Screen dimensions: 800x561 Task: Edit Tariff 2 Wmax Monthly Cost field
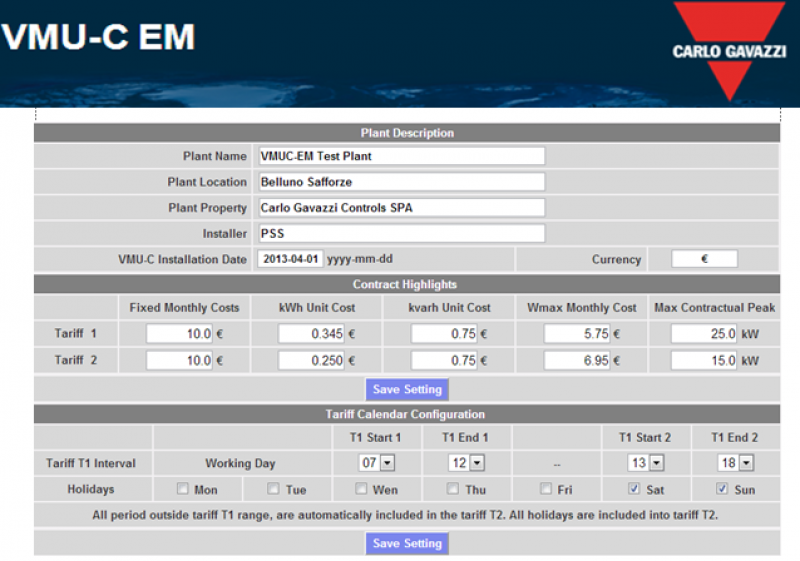tap(577, 360)
